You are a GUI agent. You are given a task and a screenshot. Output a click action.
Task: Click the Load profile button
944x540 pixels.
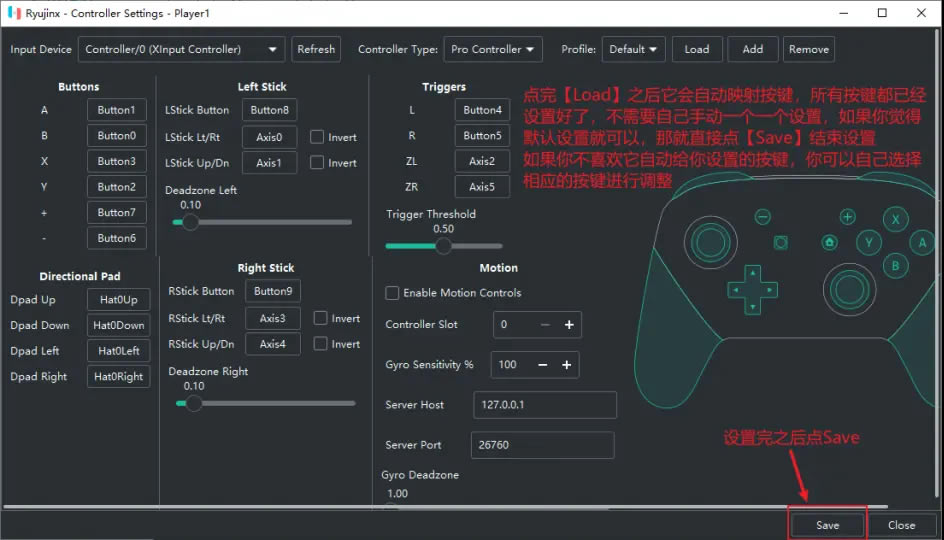coord(697,49)
